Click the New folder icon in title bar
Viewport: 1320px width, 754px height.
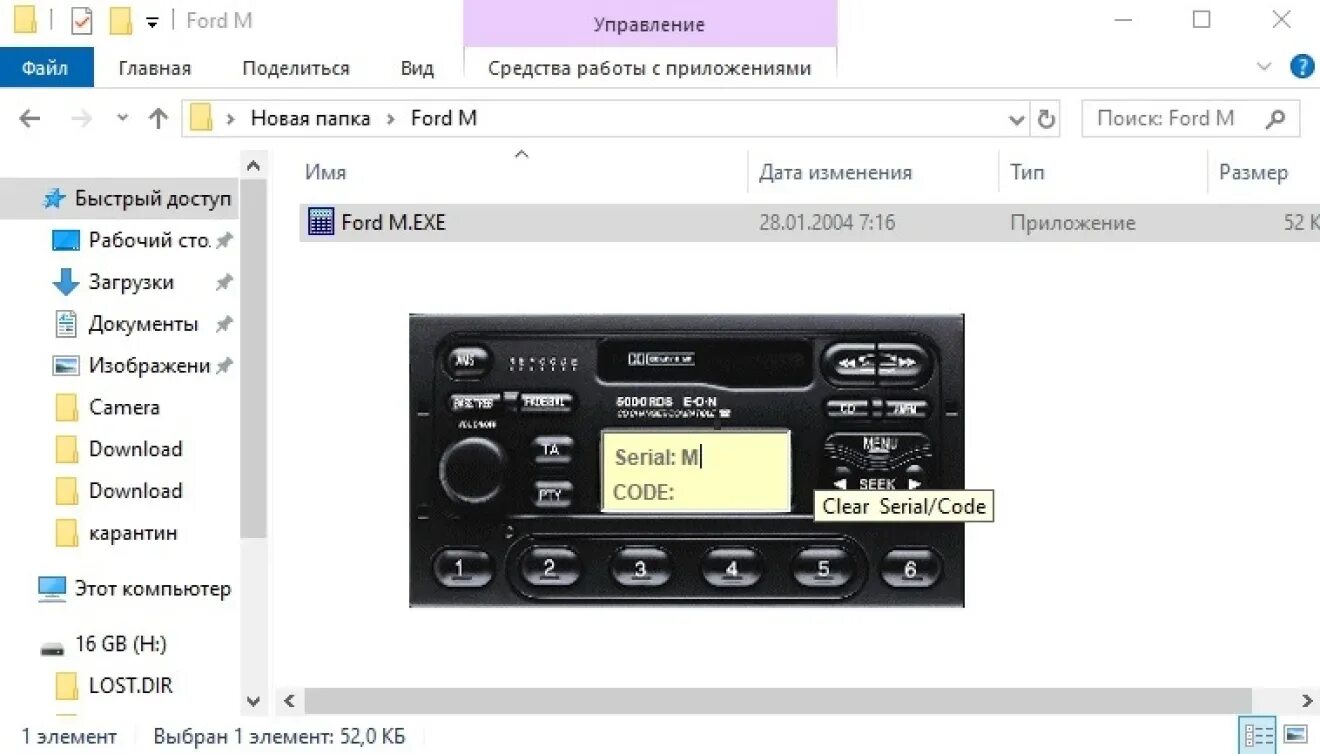coord(121,20)
